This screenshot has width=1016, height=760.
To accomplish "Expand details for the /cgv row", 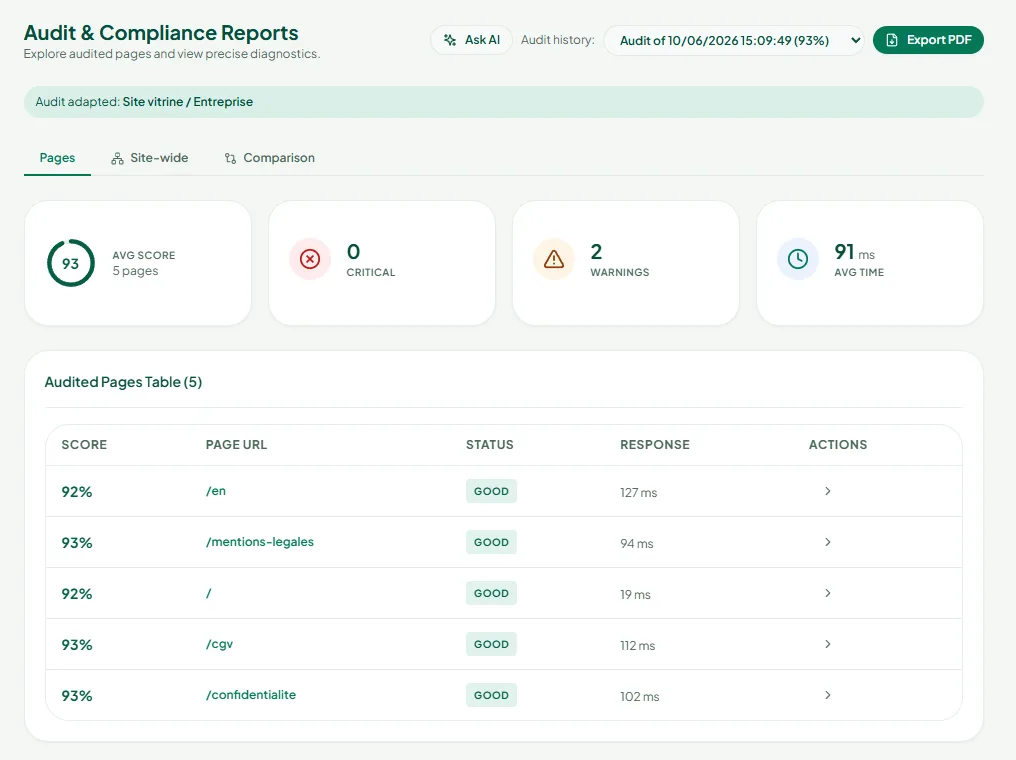I will pos(827,644).
